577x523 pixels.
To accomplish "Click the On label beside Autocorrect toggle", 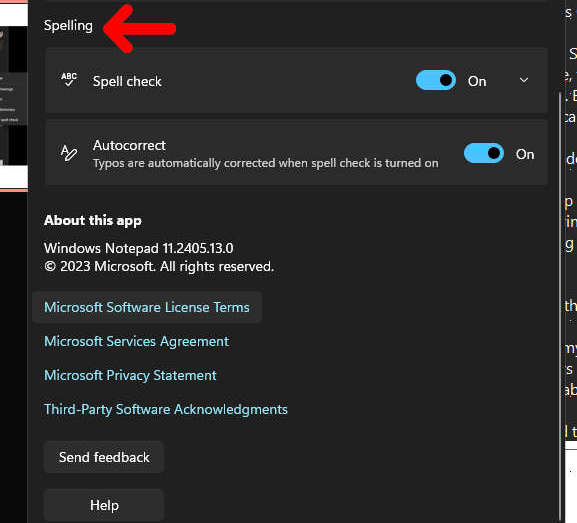I will pyautogui.click(x=525, y=154).
